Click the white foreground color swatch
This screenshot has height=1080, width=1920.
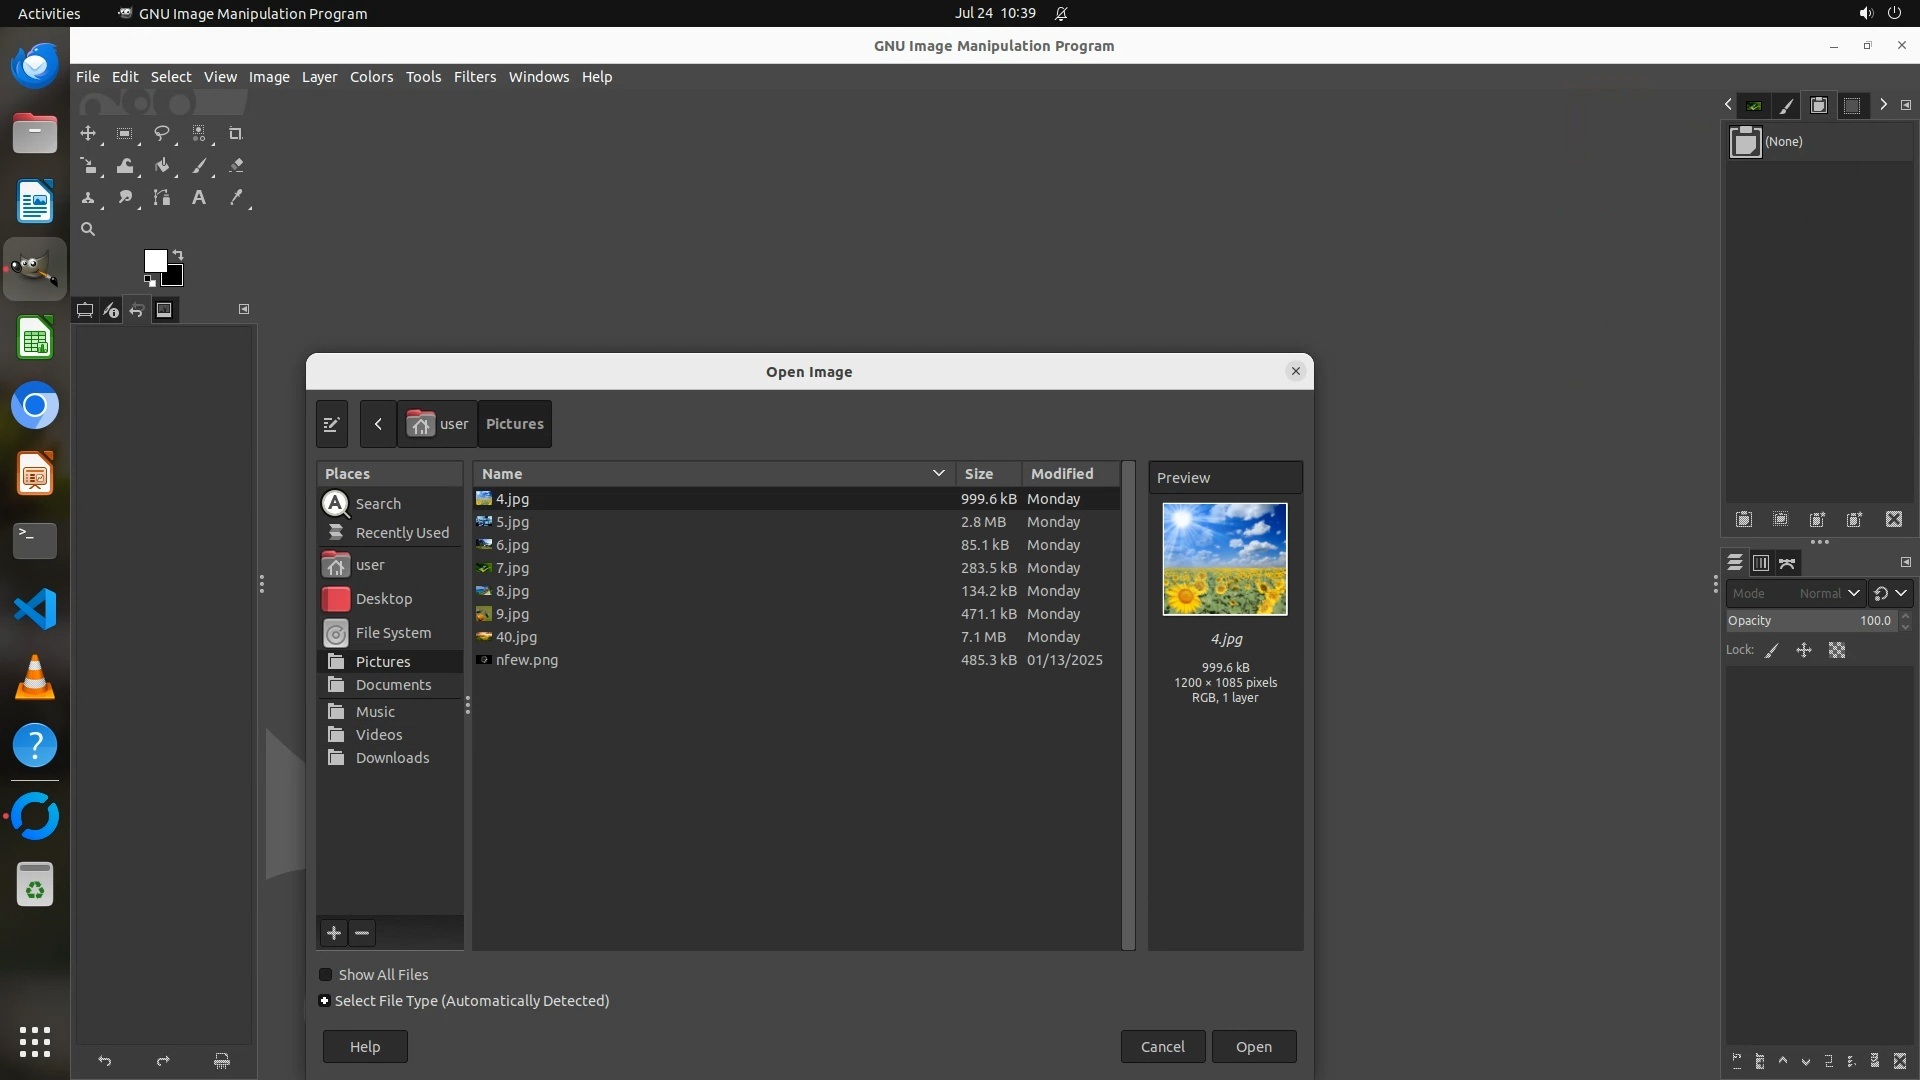click(x=155, y=261)
